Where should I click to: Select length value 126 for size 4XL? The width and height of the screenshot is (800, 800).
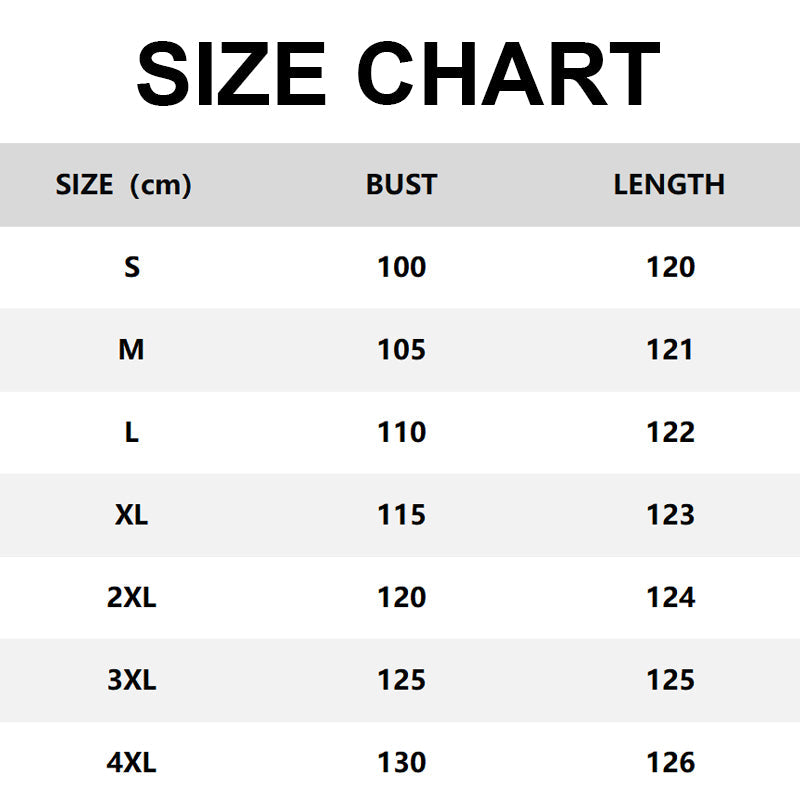[670, 763]
